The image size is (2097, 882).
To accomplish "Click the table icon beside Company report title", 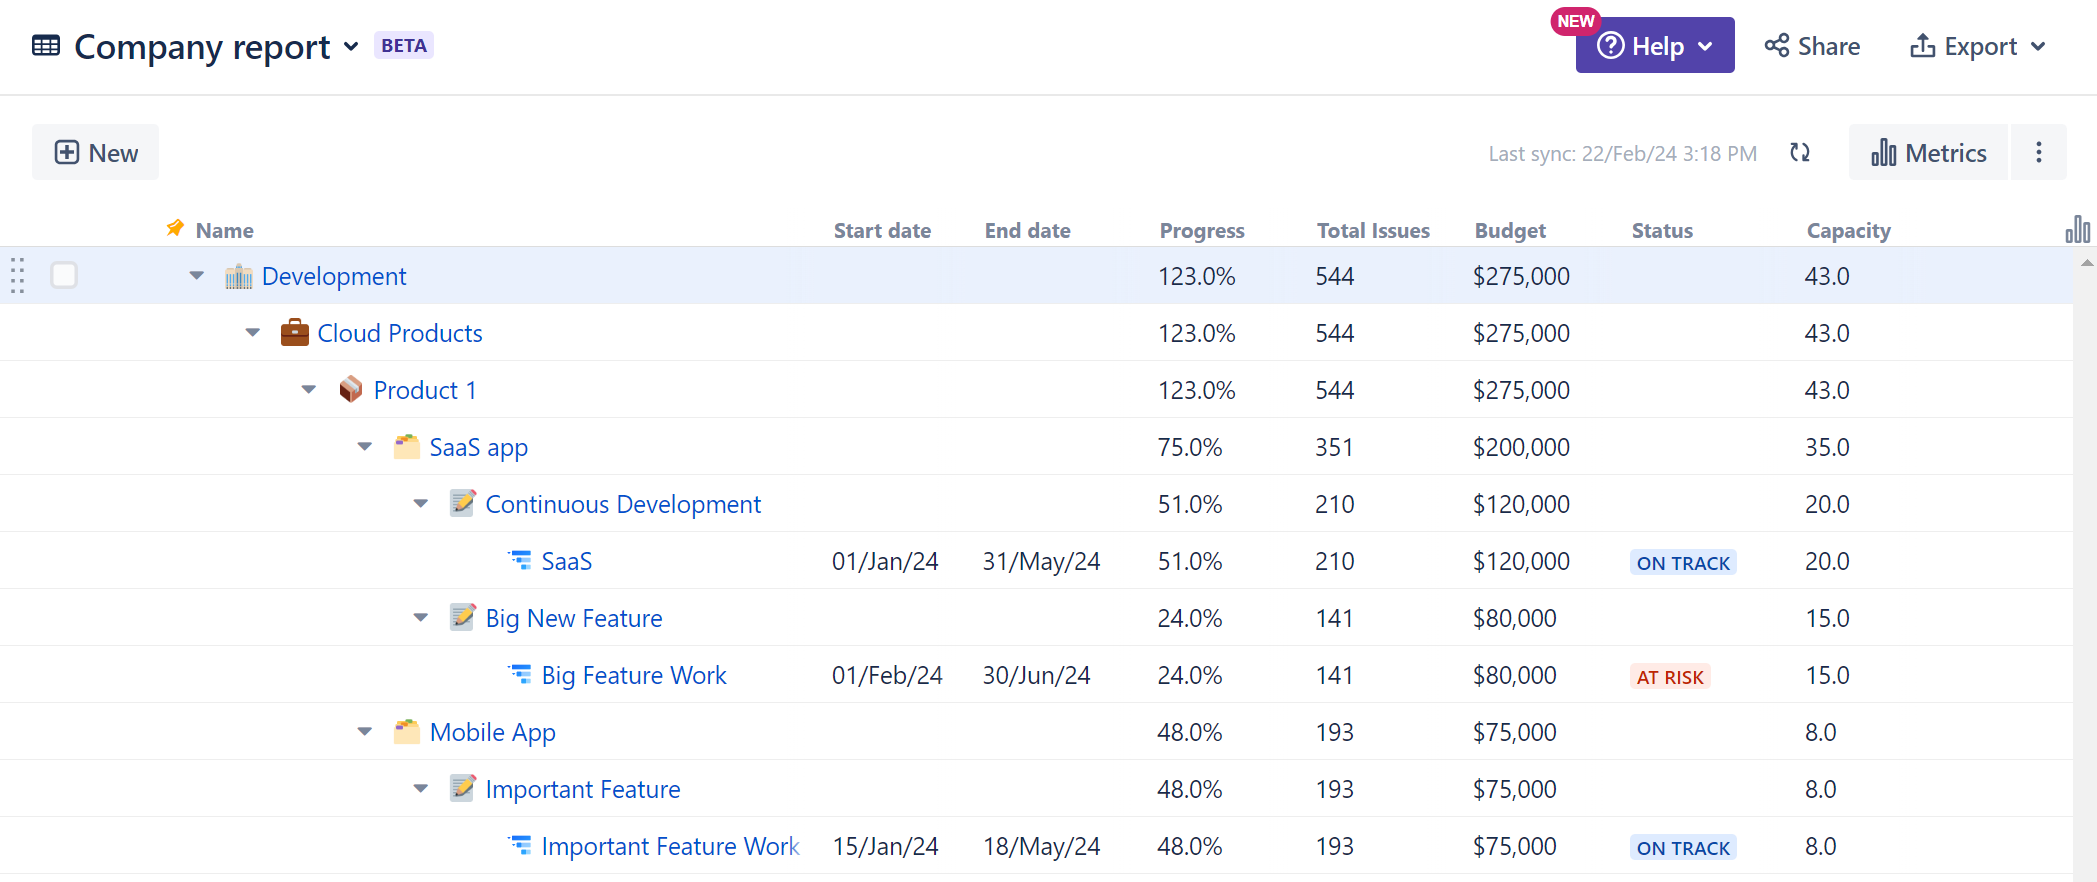I will pyautogui.click(x=46, y=46).
